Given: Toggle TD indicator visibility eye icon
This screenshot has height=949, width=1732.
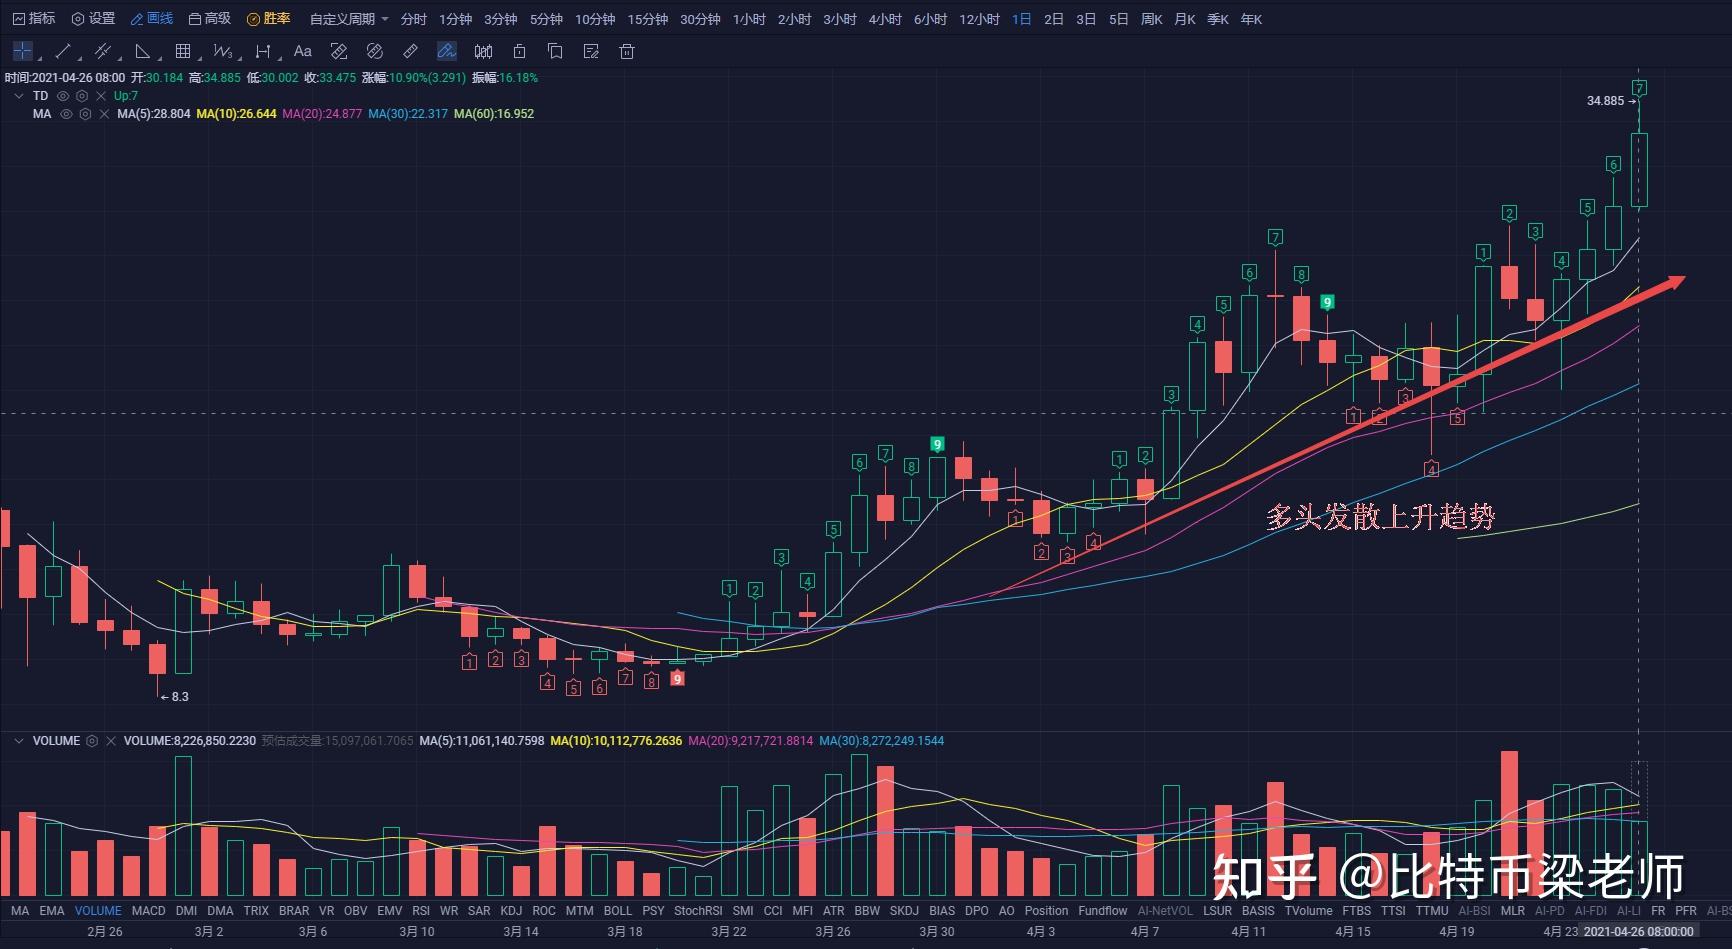Looking at the screenshot, I should (x=63, y=96).
